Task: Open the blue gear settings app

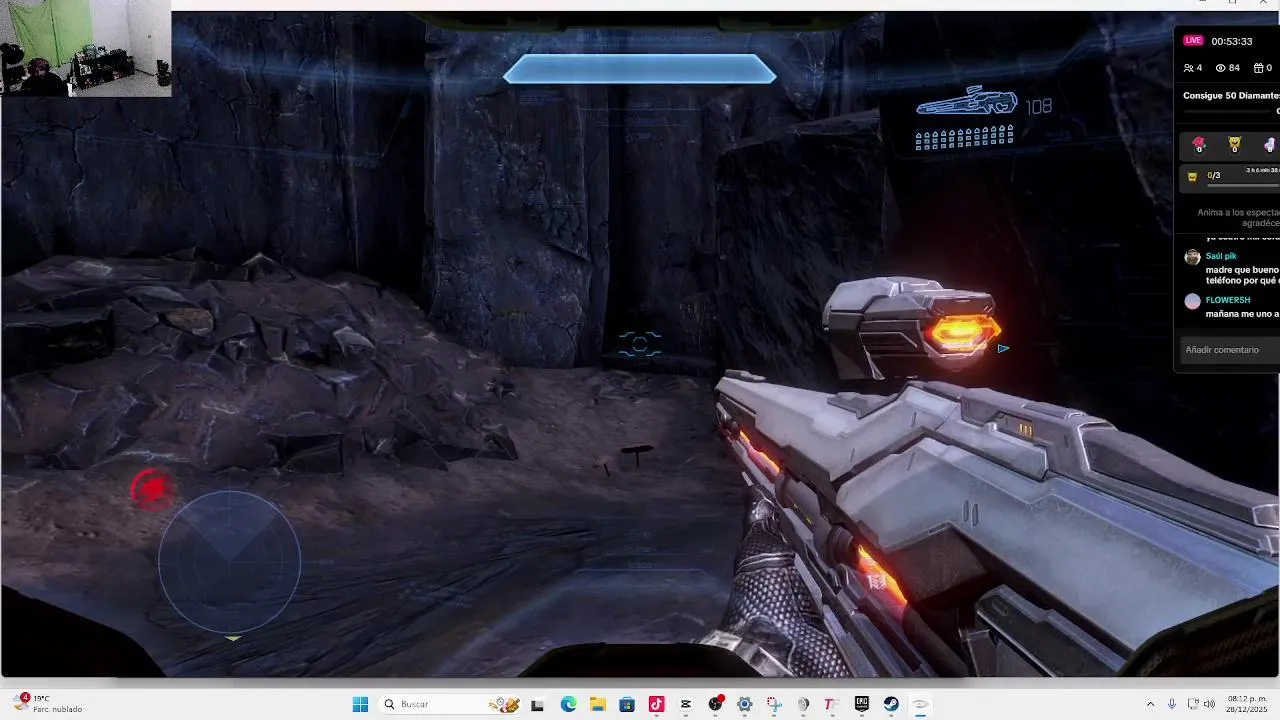Action: click(744, 704)
